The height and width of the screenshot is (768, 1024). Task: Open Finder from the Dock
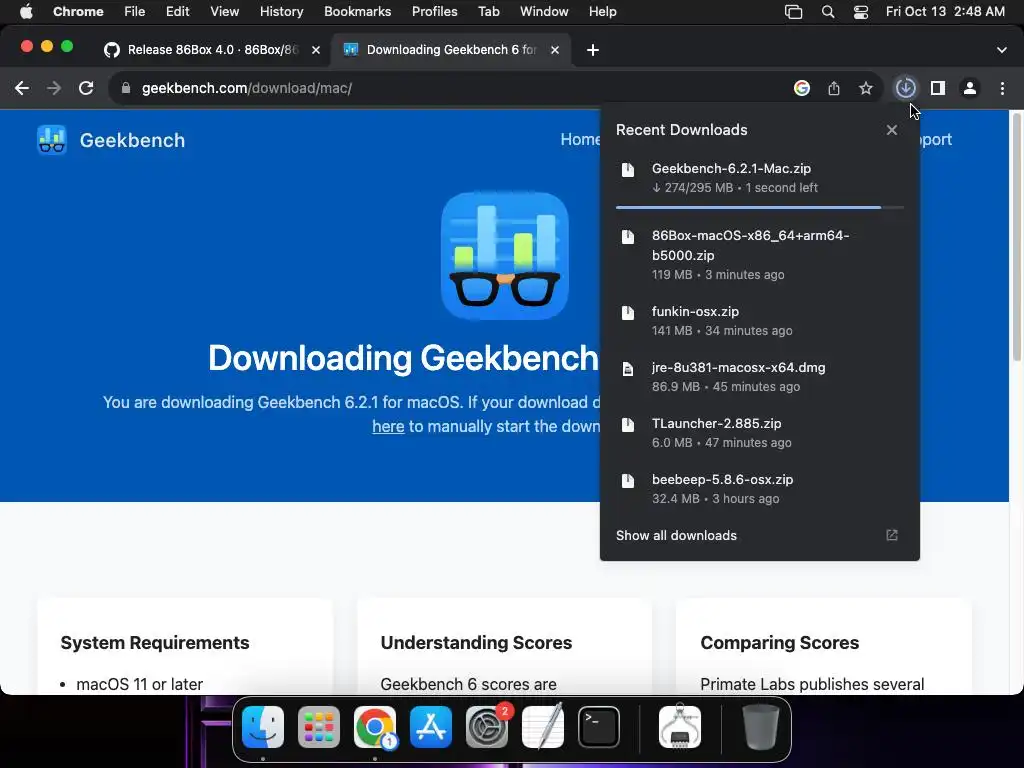coord(263,727)
